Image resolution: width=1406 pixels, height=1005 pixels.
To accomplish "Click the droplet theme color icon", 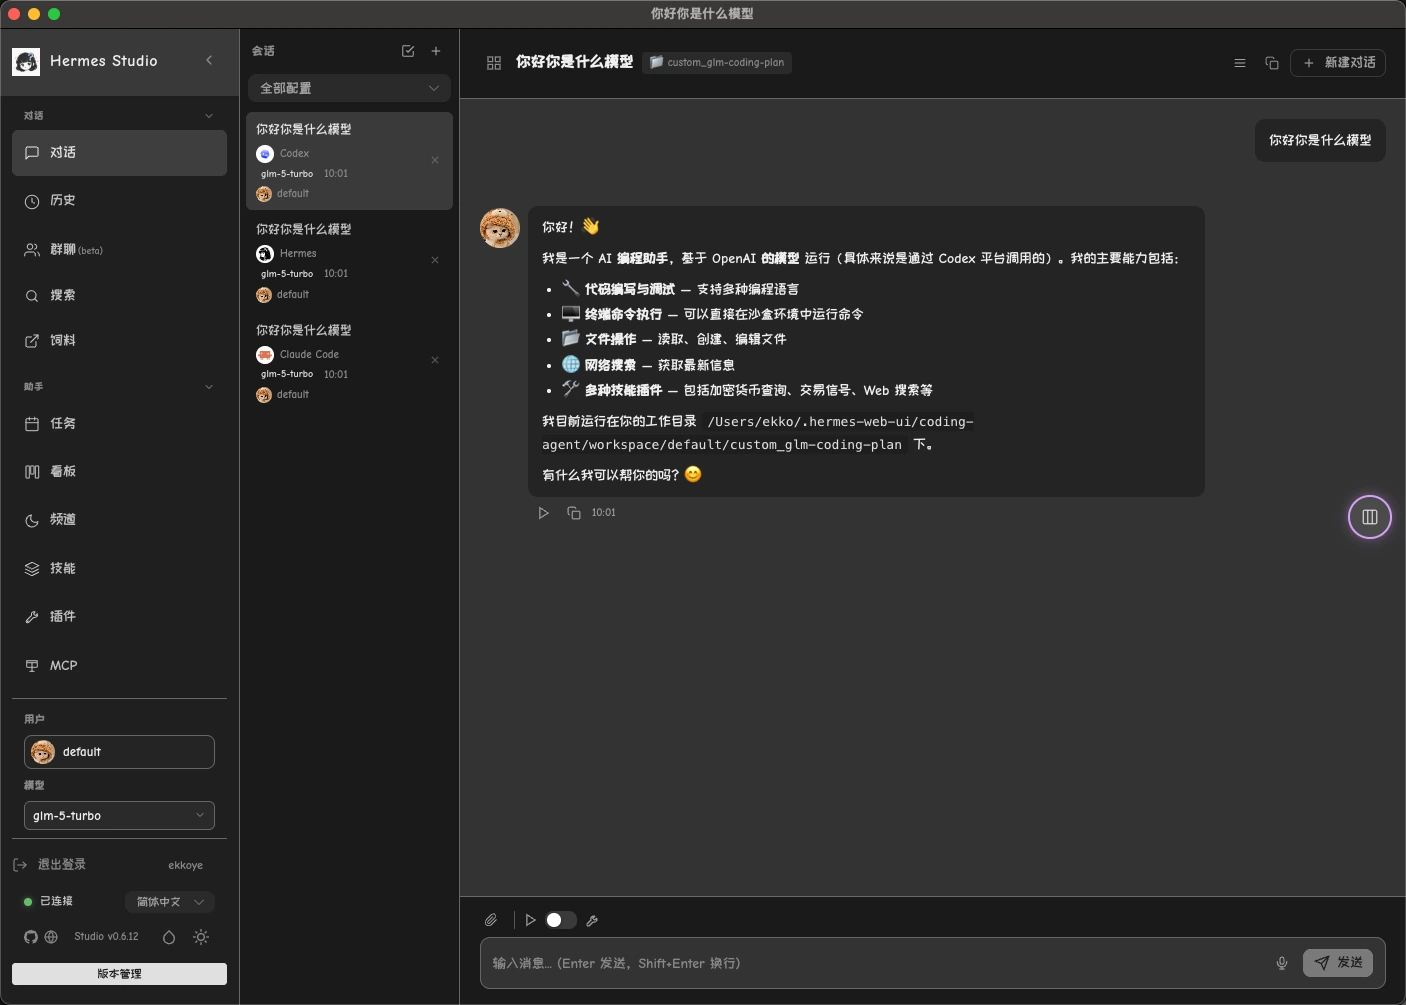I will tap(169, 937).
